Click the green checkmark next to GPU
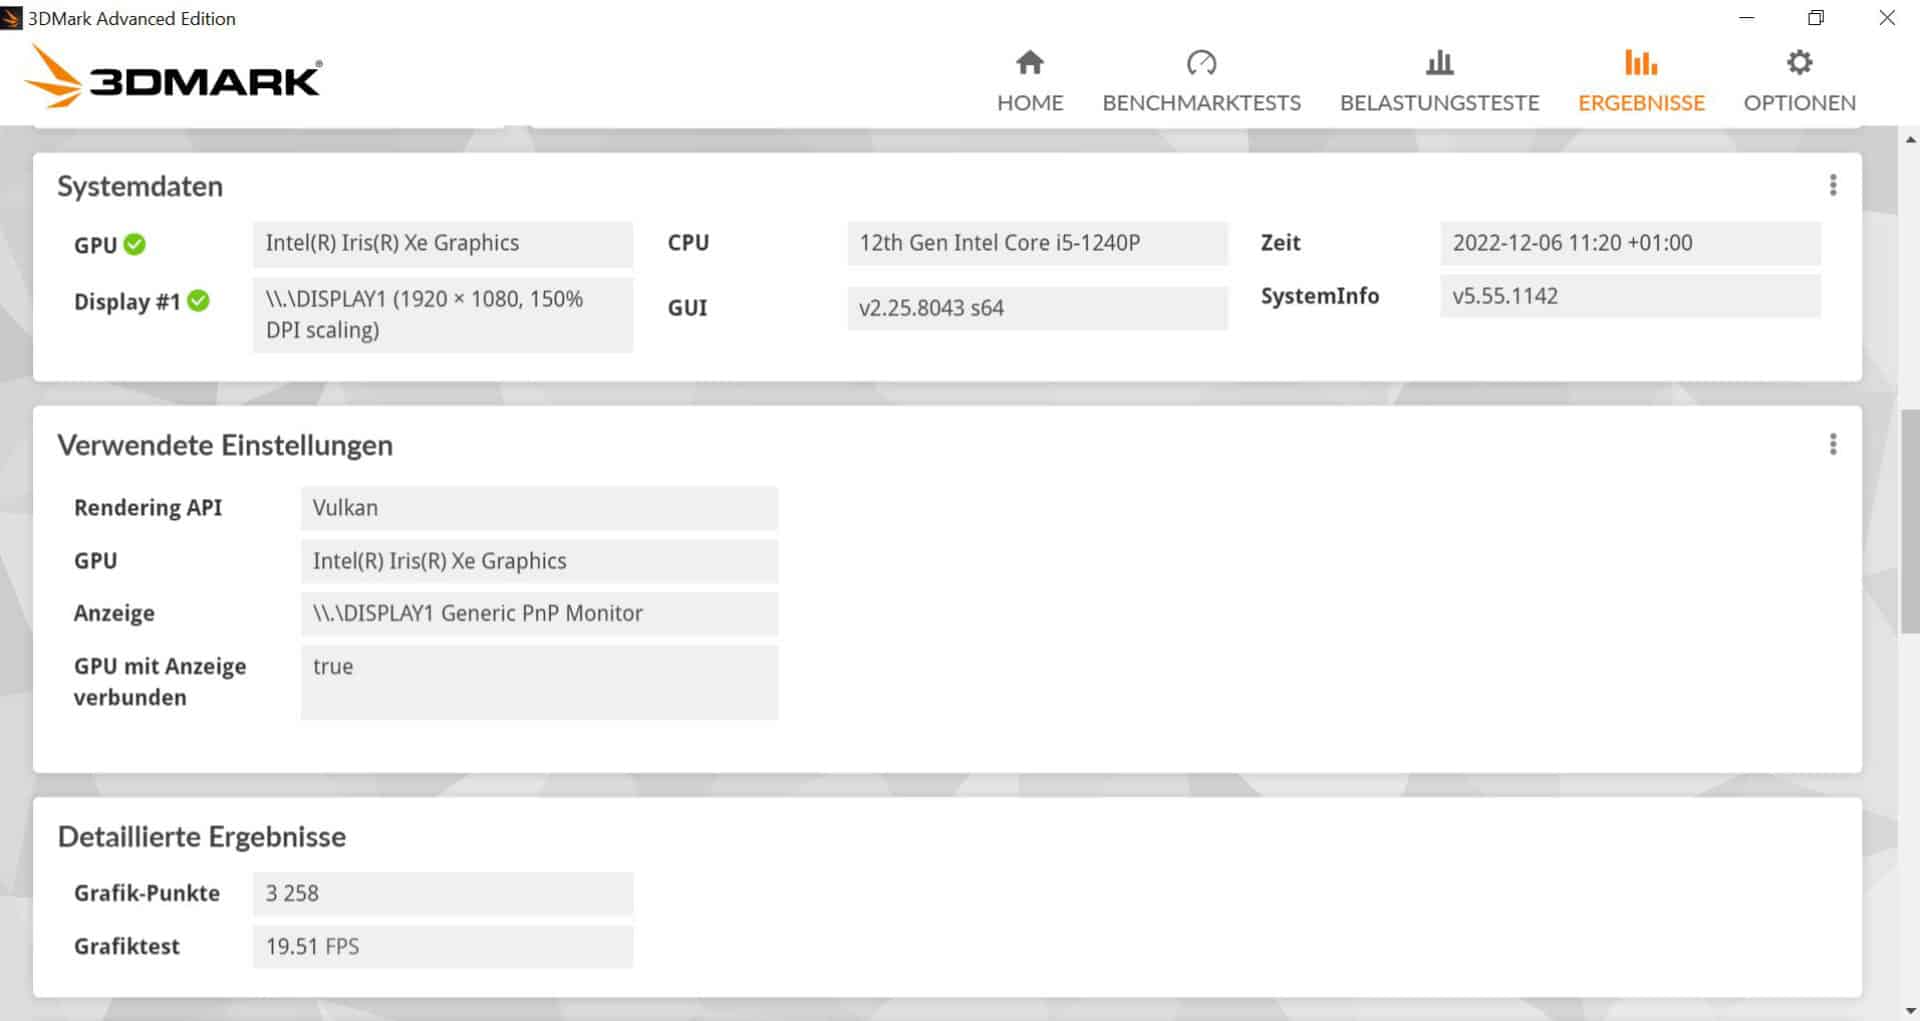 click(135, 244)
